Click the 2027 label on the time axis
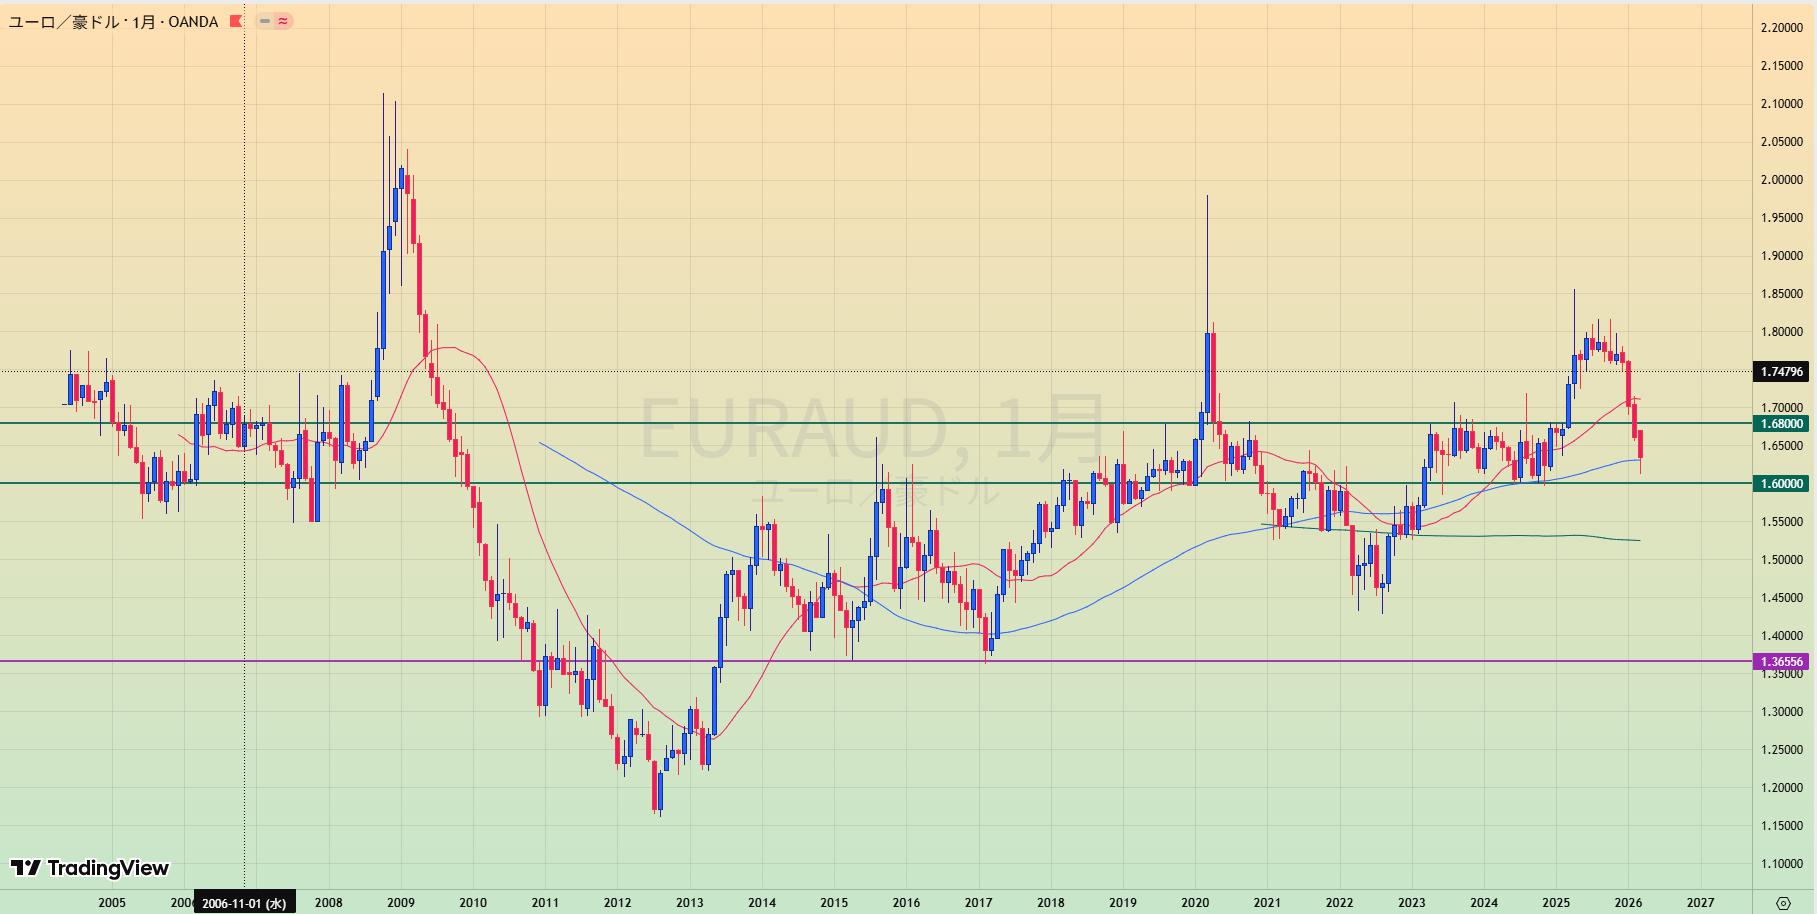Screen dimensions: 1817x914 (1700, 902)
